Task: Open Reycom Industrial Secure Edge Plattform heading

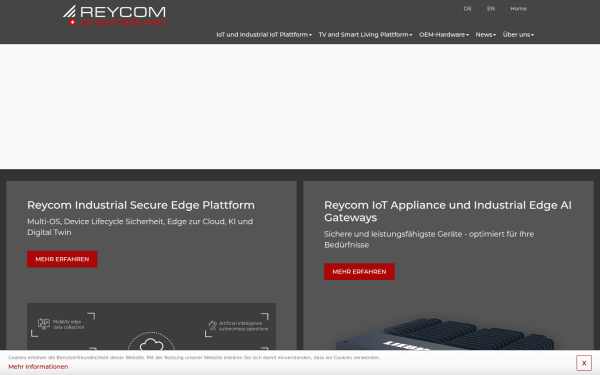Action: pos(141,205)
